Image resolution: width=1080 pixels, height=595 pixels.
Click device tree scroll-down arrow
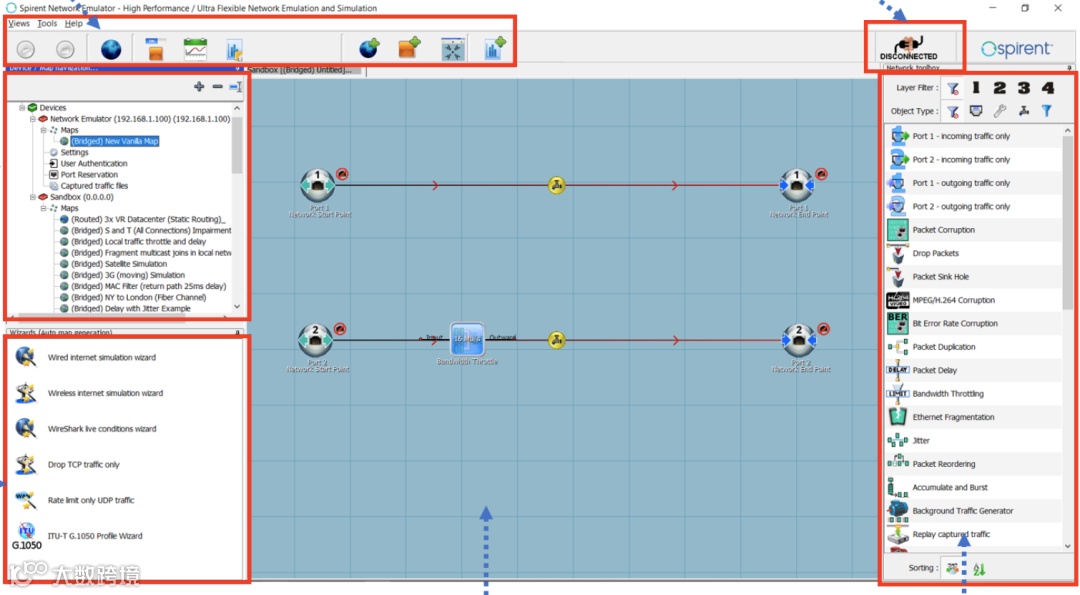[x=237, y=307]
